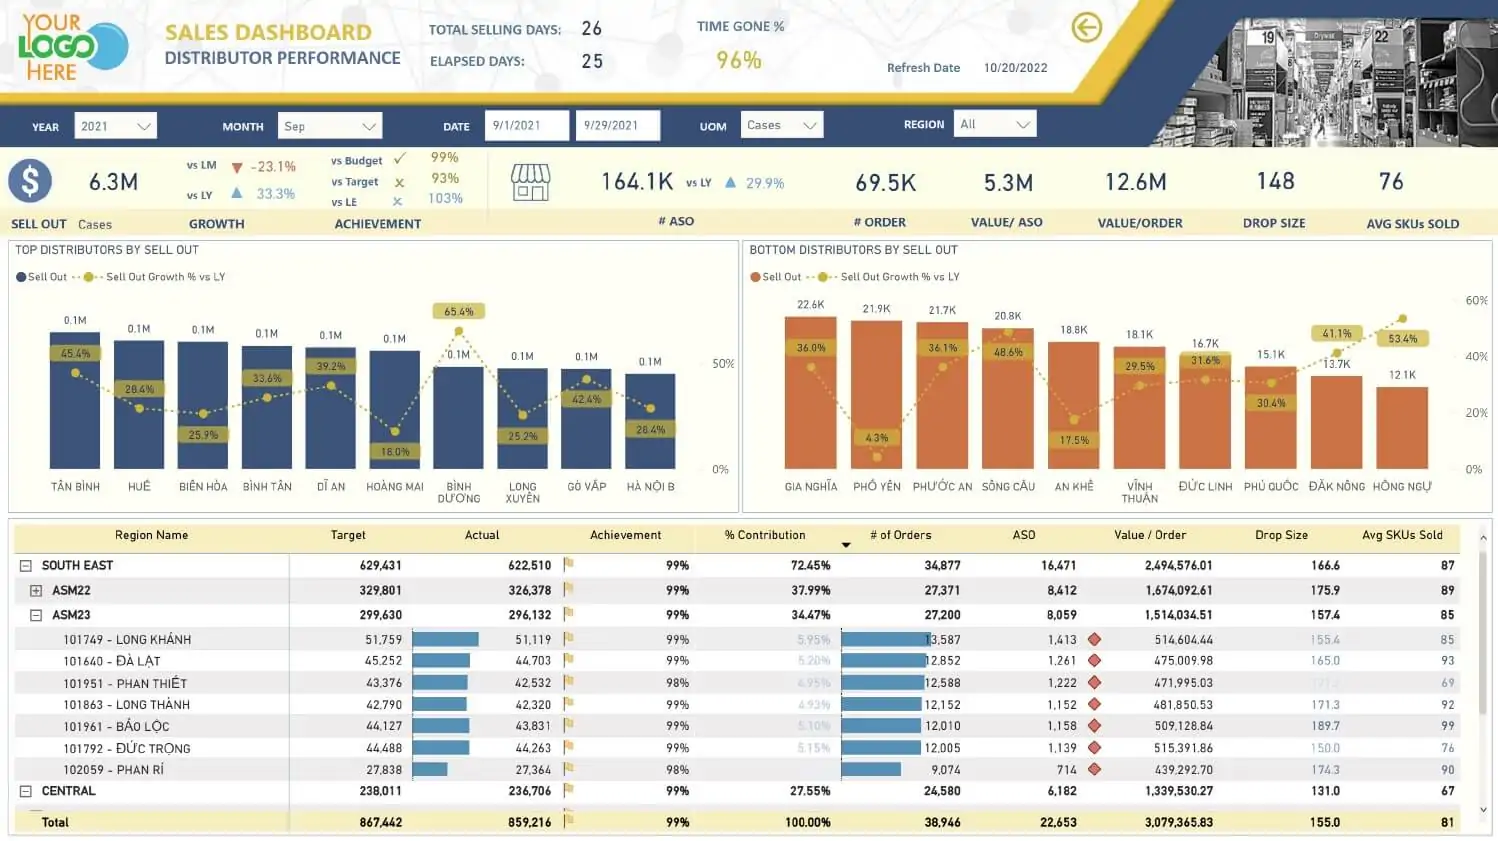Image resolution: width=1498 pixels, height=841 pixels.
Task: Expand the ASM22 row
Action: 36,590
